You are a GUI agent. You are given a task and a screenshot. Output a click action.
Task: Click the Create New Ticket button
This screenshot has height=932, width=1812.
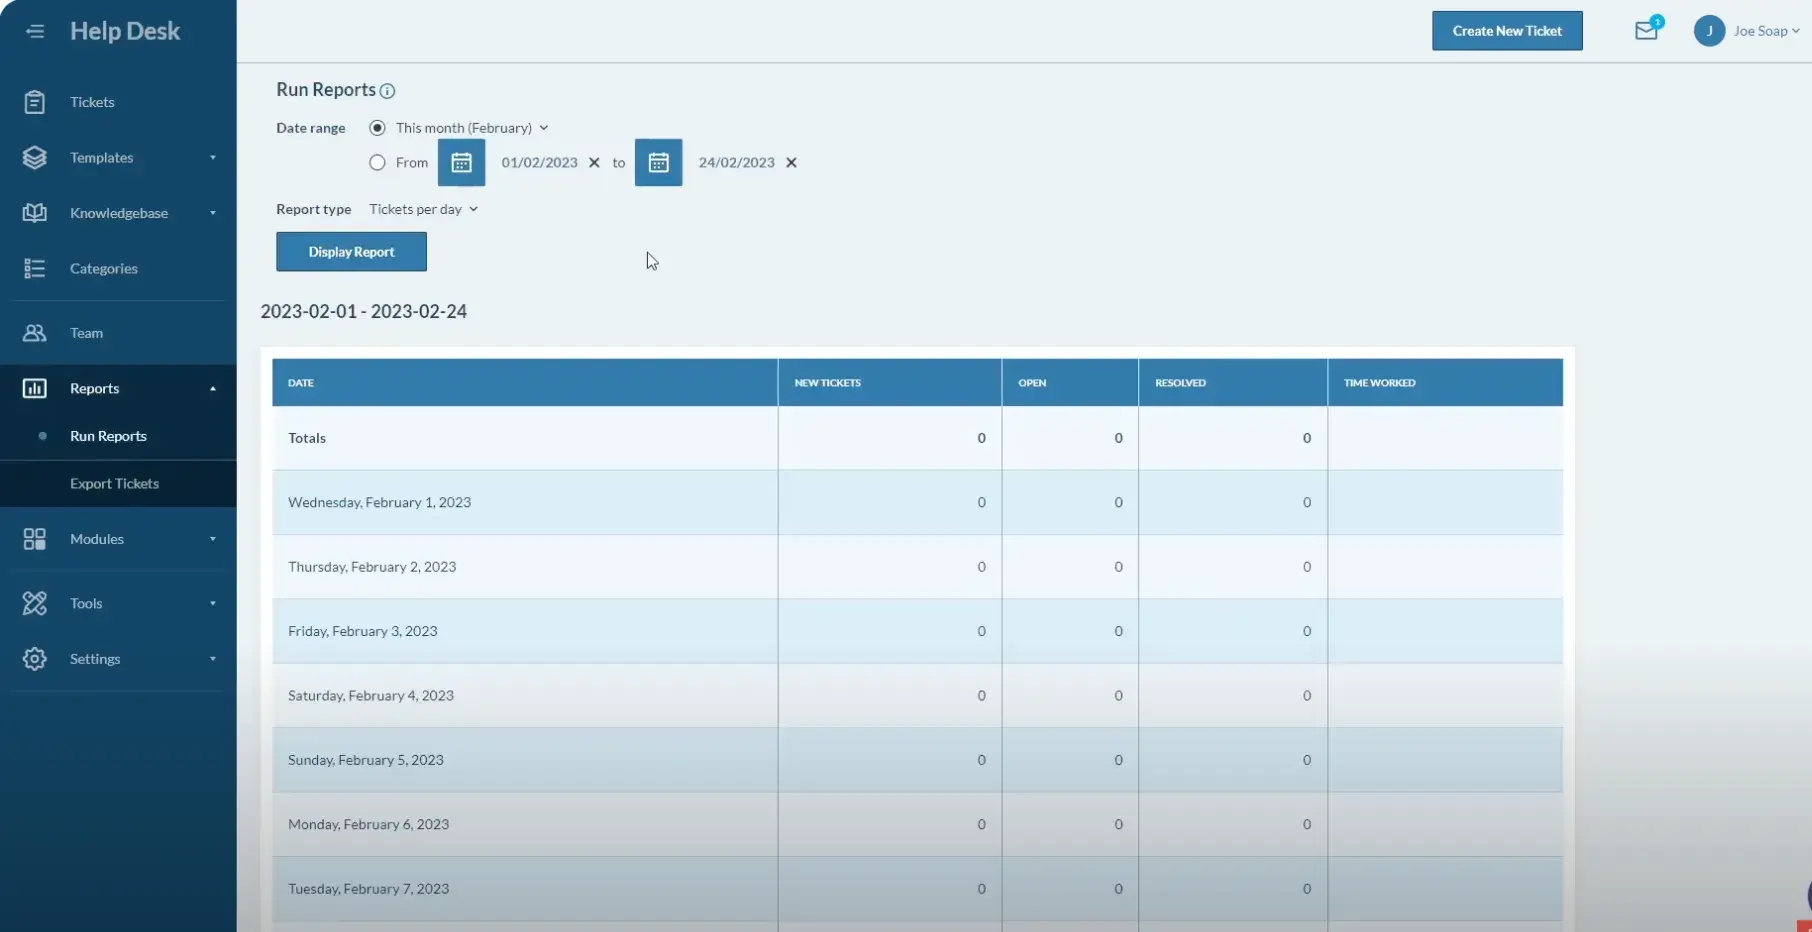pos(1507,30)
